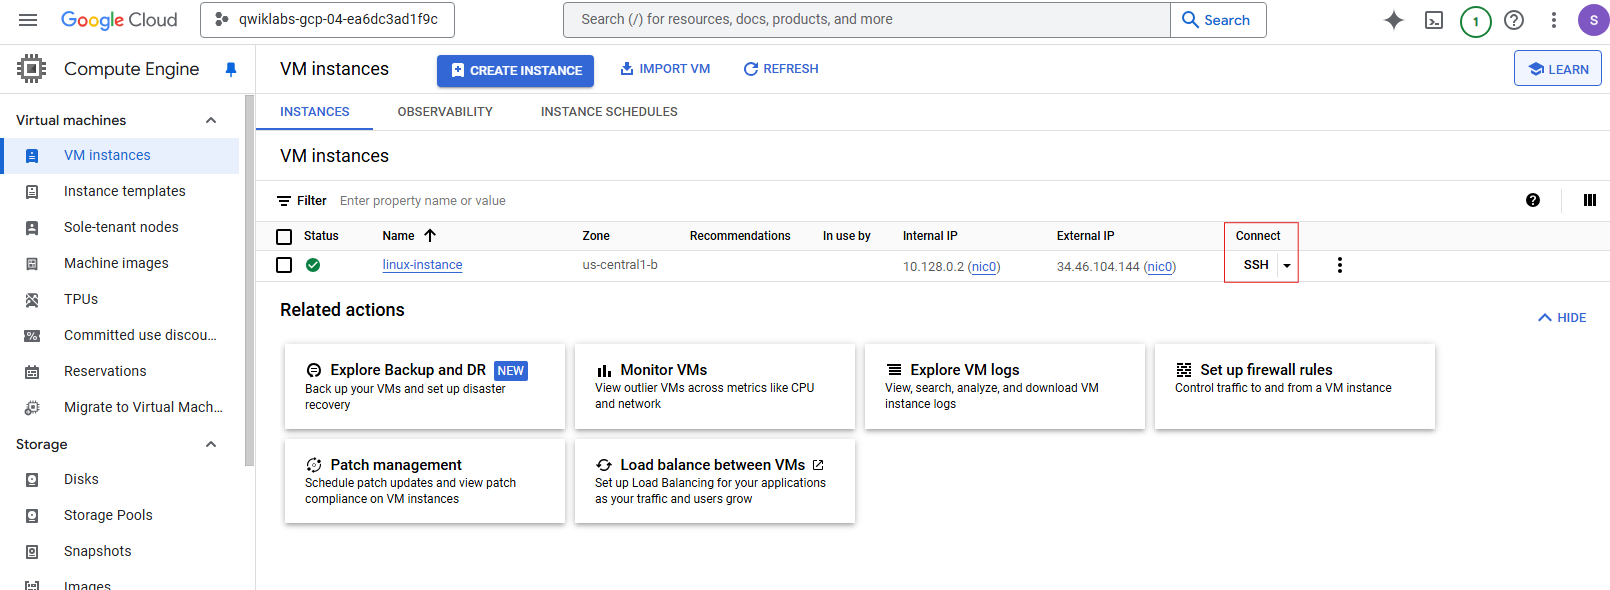Open Load balance between VMs card
1610x590 pixels.
click(715, 481)
